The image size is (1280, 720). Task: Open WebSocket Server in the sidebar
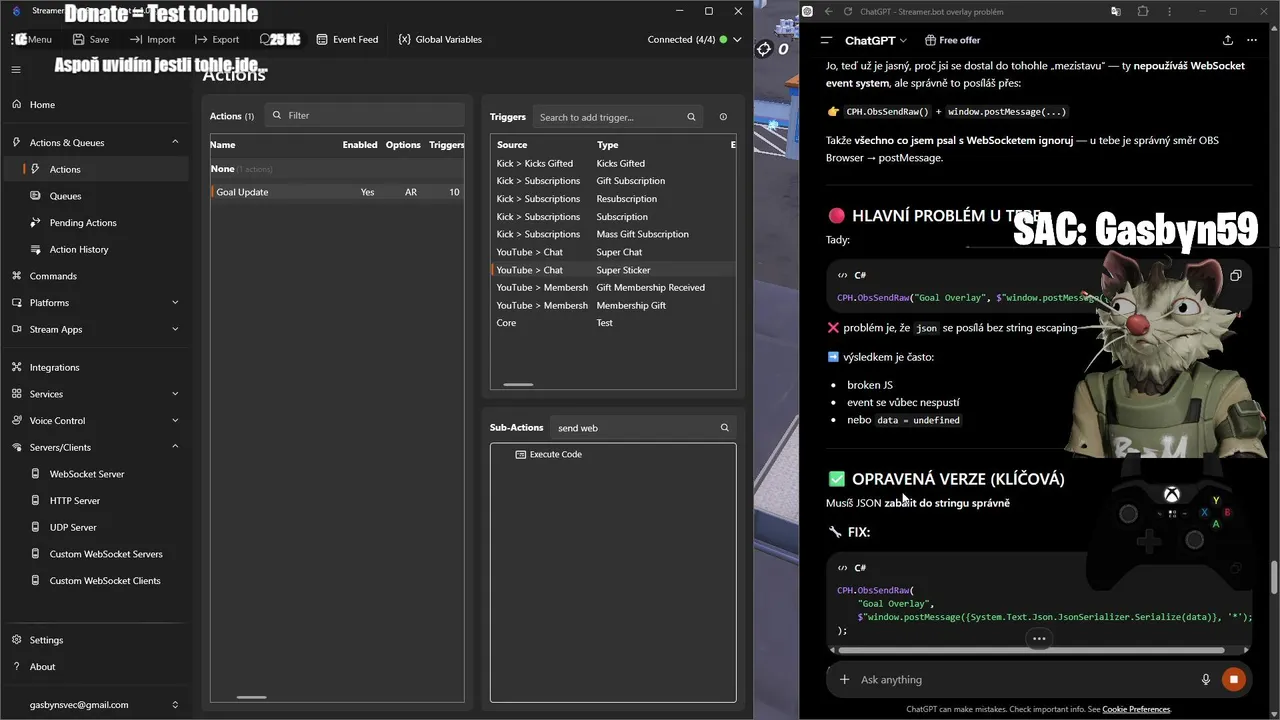click(87, 474)
